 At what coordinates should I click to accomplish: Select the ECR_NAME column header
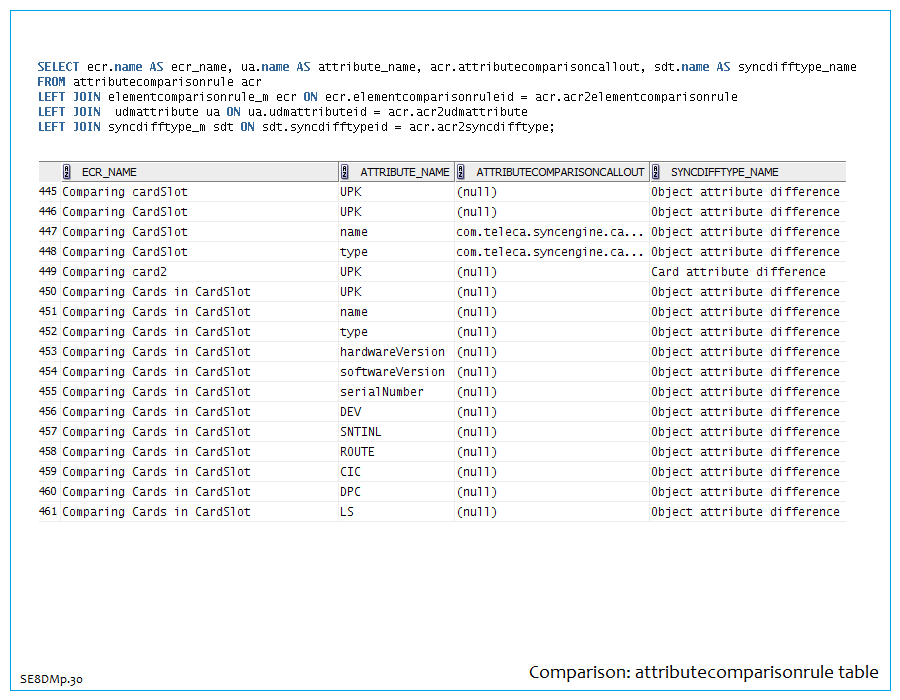click(109, 172)
